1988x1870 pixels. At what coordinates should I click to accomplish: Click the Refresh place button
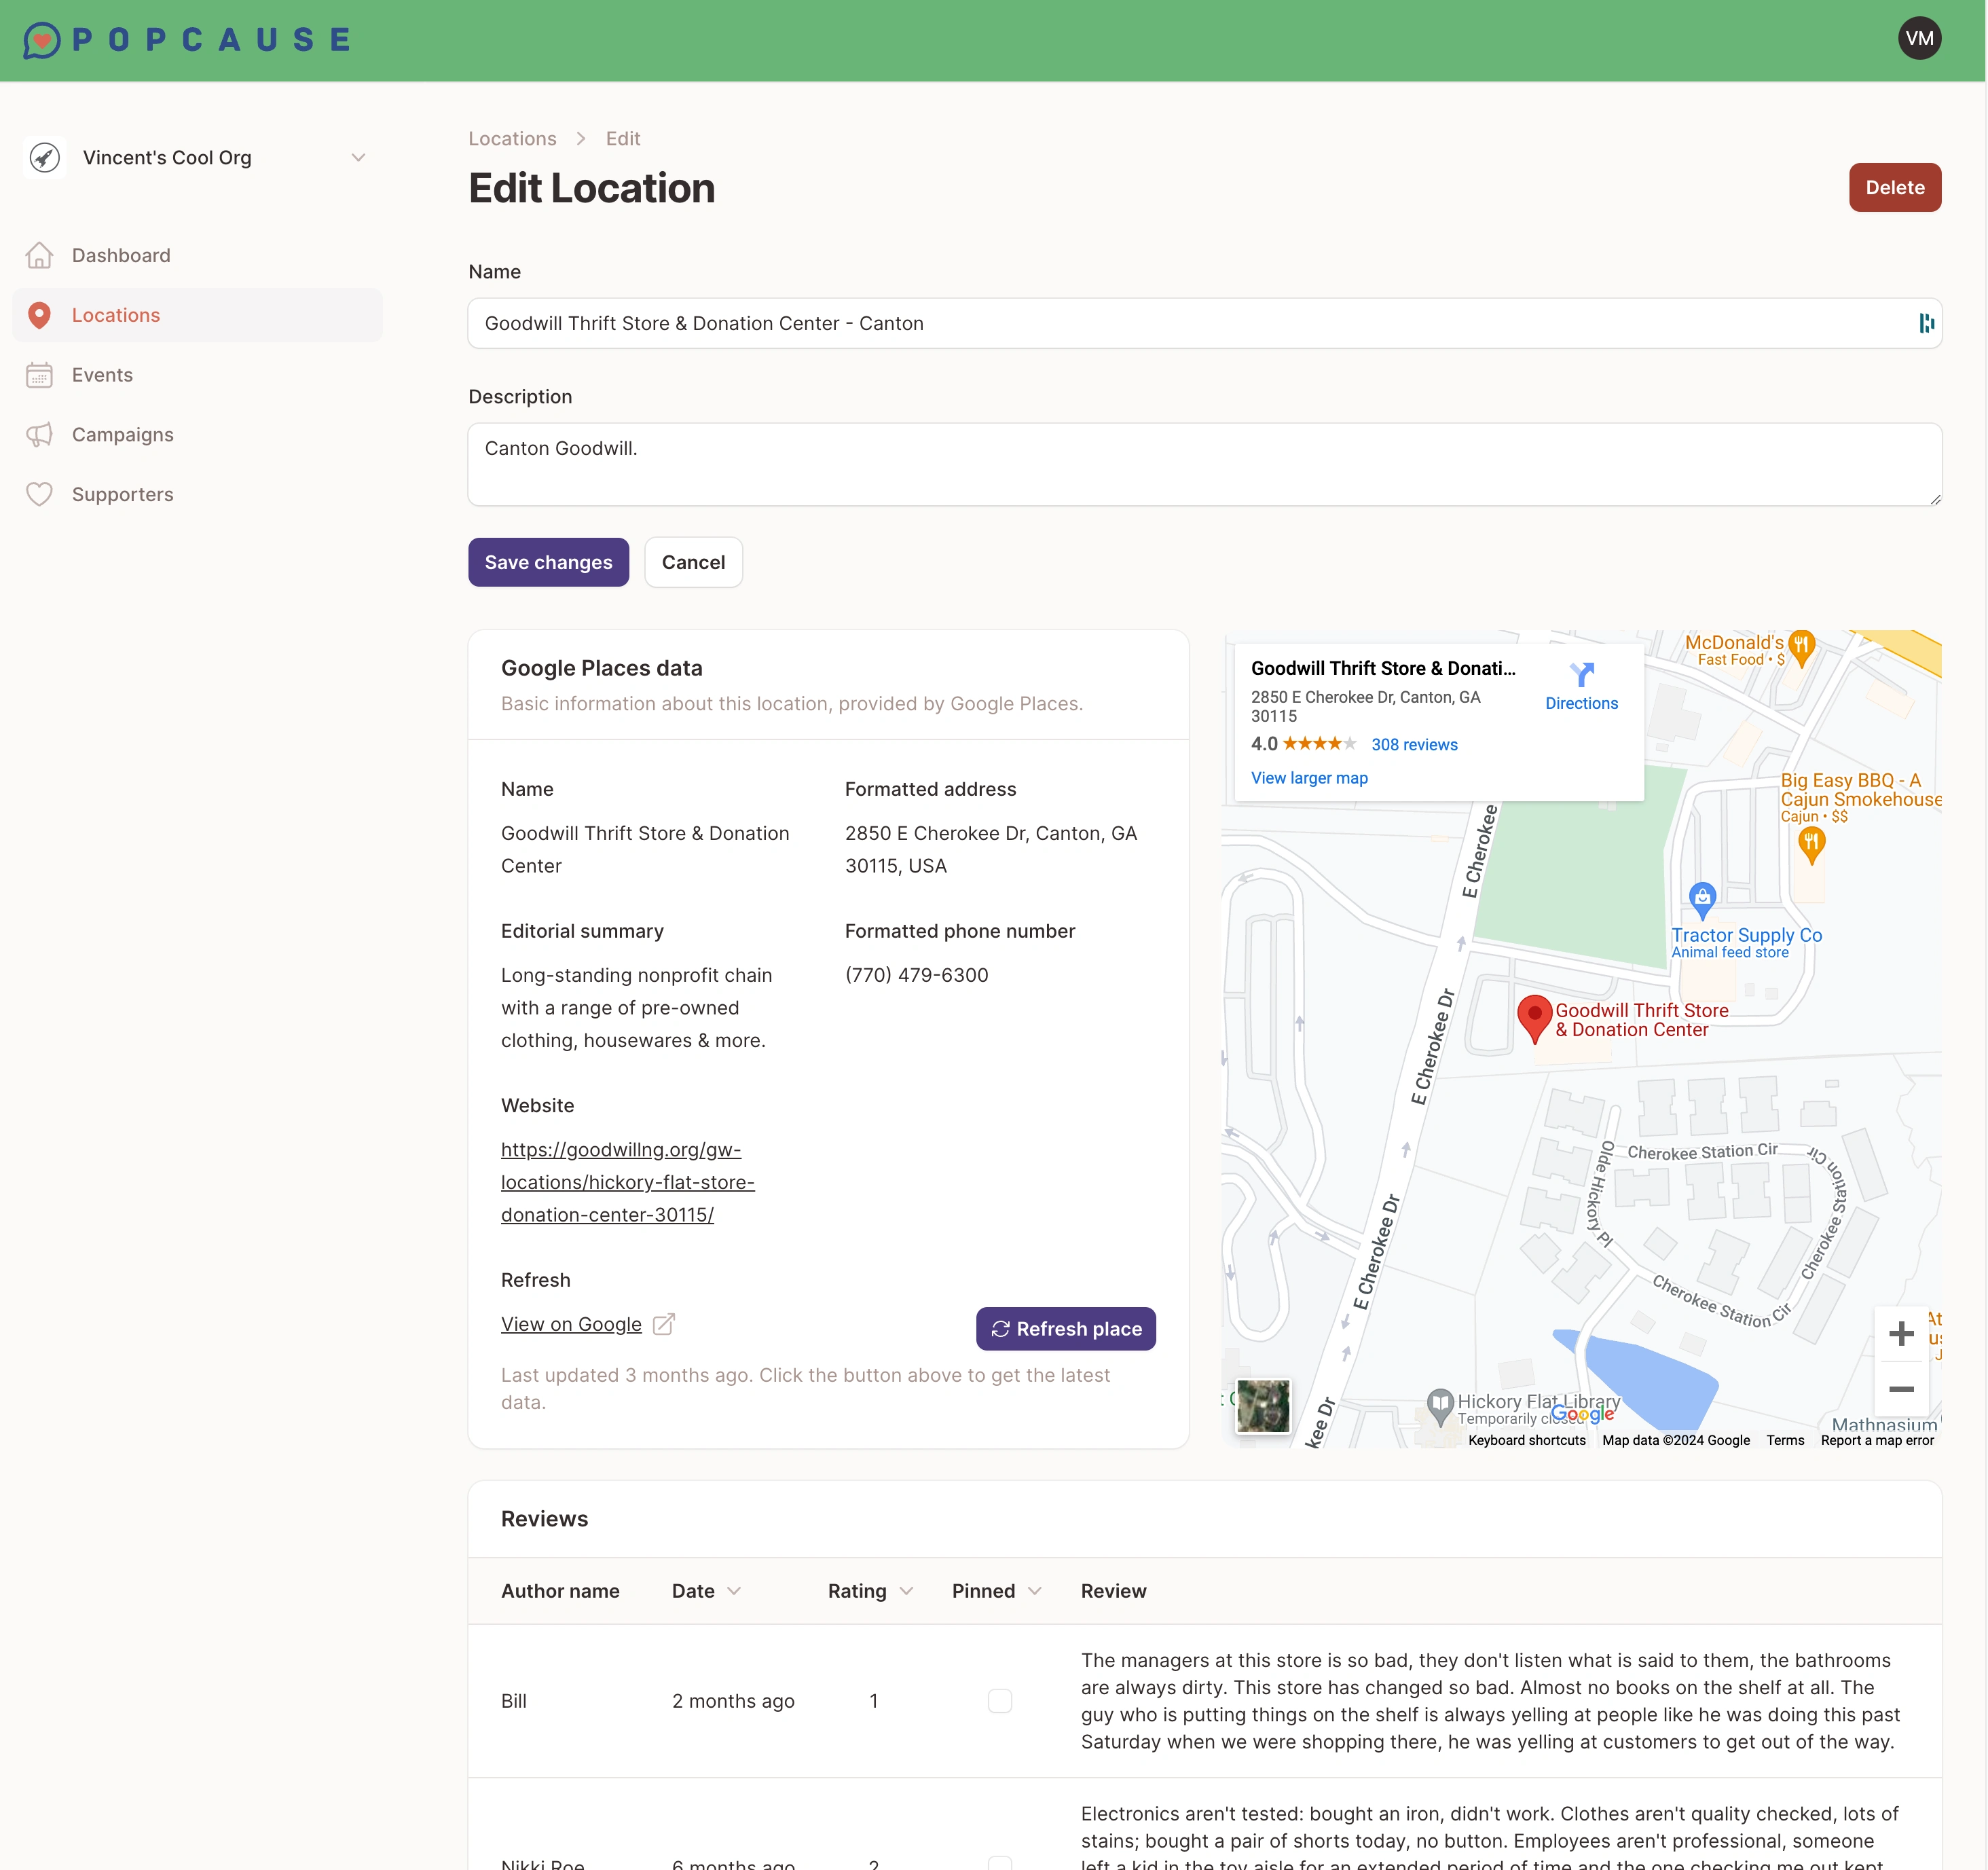(x=1065, y=1330)
